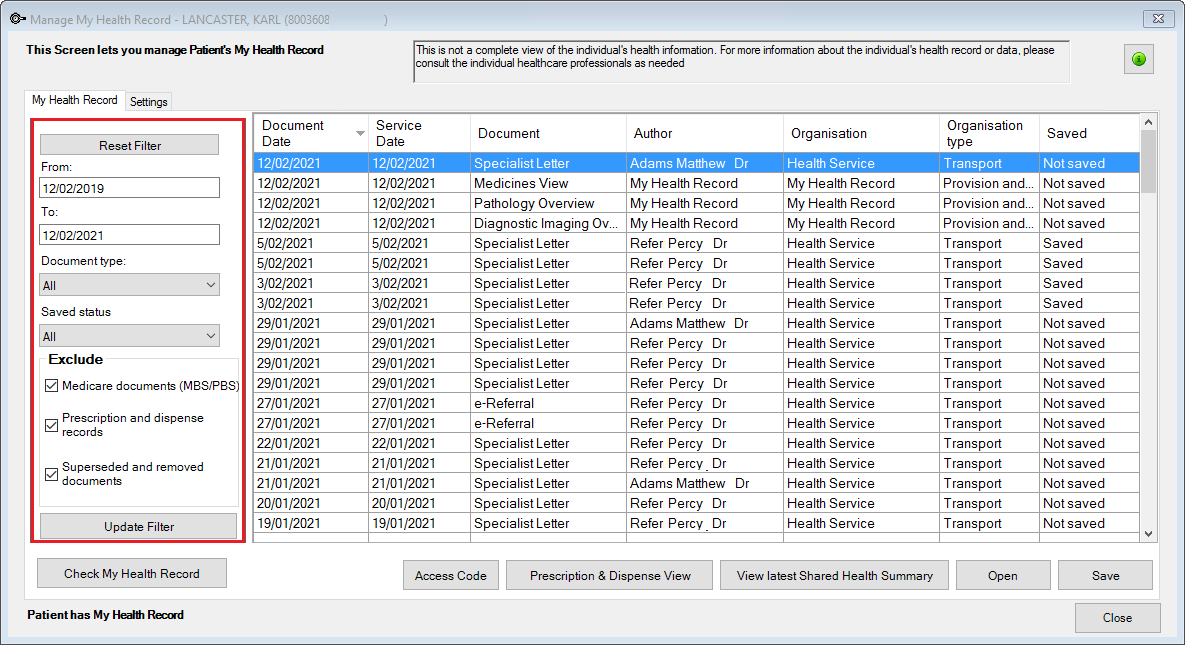The image size is (1185, 645).
Task: Uncheck Prescription and dispense records checkbox
Action: point(51,425)
